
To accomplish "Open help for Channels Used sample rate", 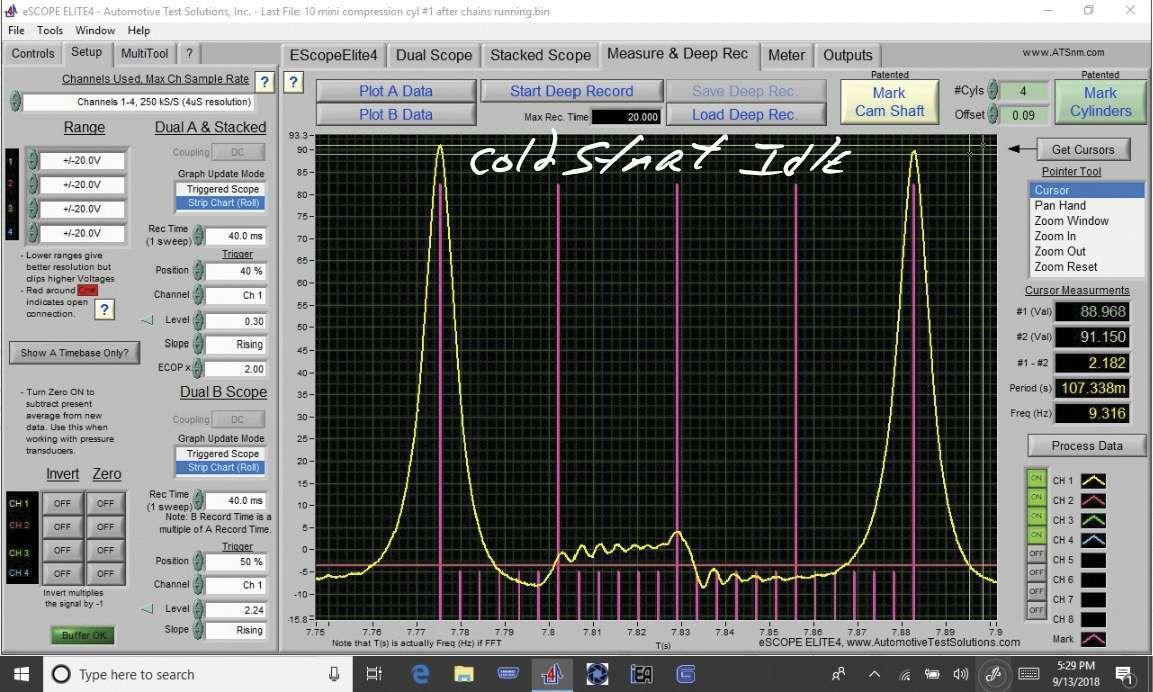I will pyautogui.click(x=264, y=82).
